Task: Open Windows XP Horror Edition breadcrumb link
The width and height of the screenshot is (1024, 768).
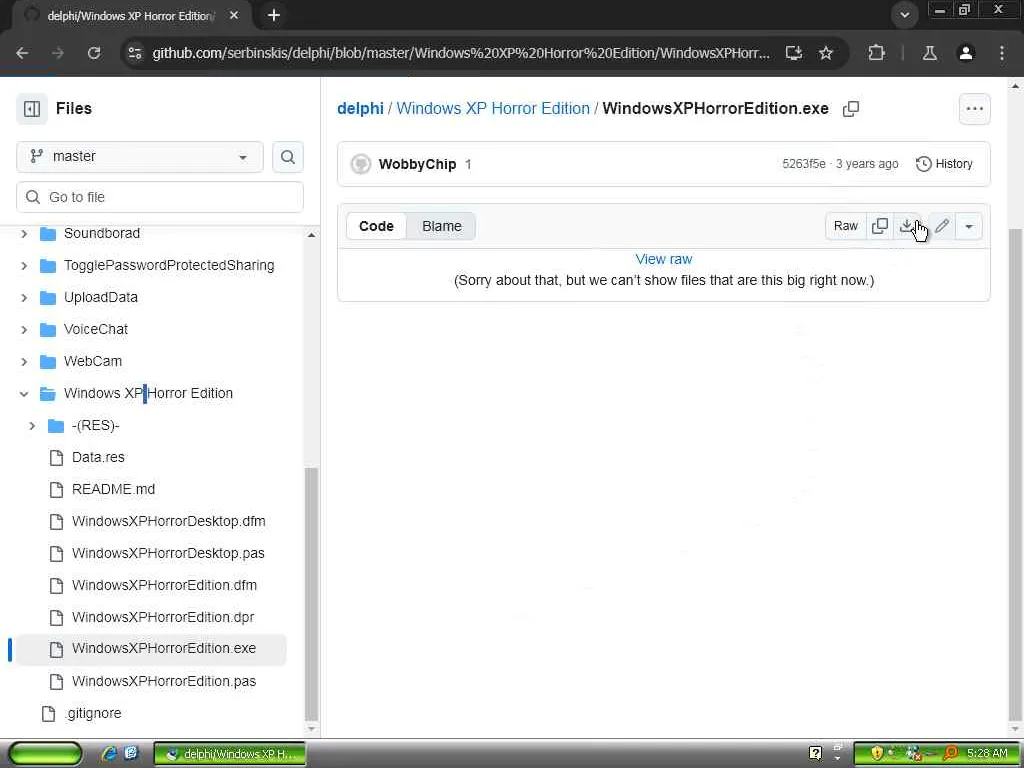Action: 493,108
